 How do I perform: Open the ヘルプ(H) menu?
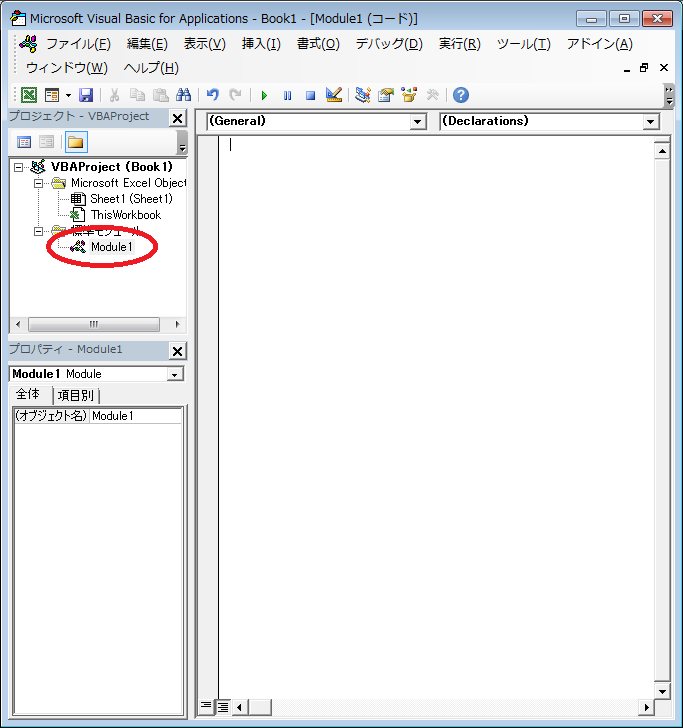point(151,68)
